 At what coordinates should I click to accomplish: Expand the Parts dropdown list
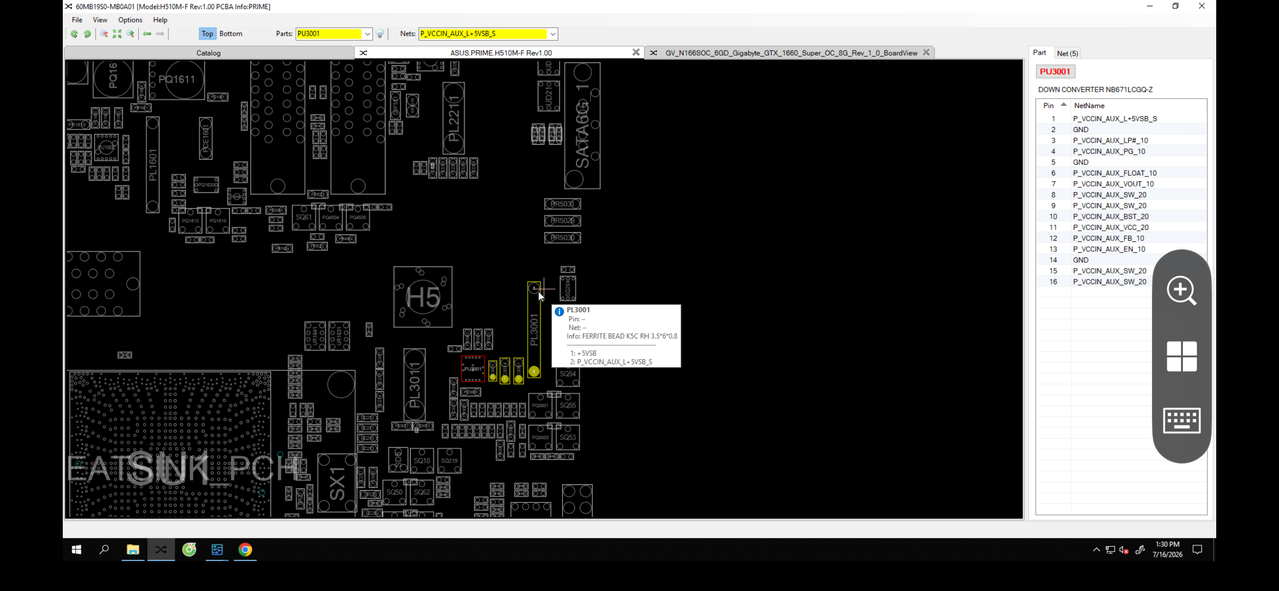tap(367, 34)
